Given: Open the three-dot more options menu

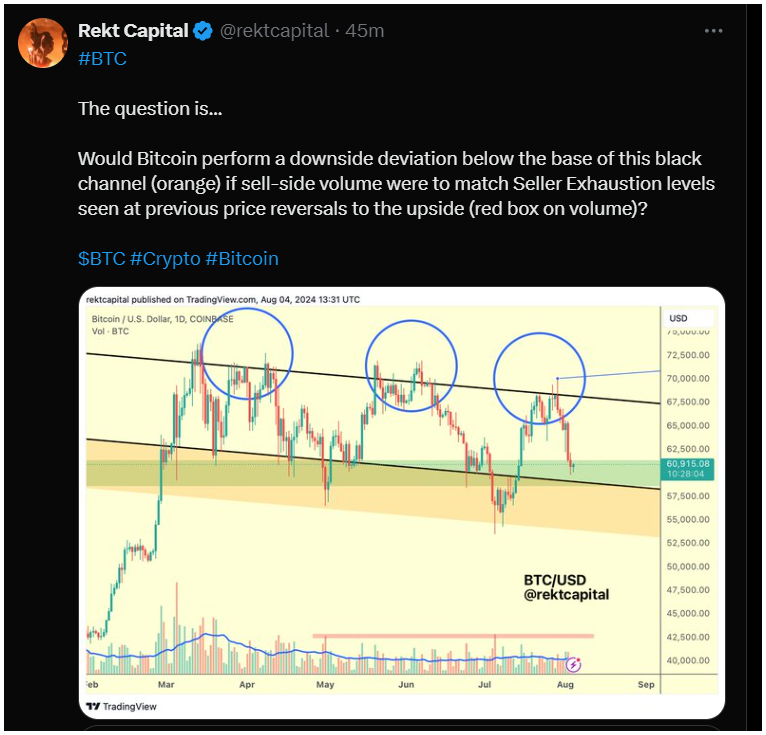Looking at the screenshot, I should click(x=713, y=31).
